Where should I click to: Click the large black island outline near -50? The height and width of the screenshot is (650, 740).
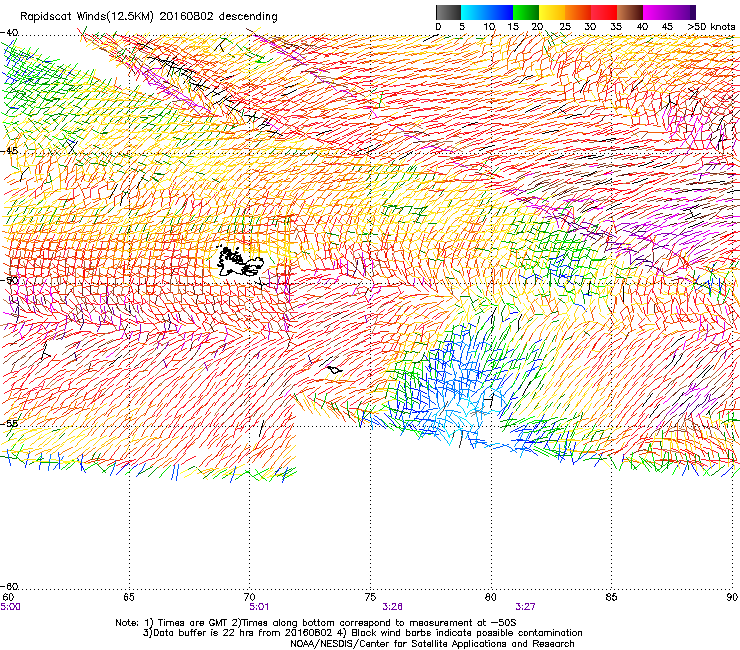(240, 261)
